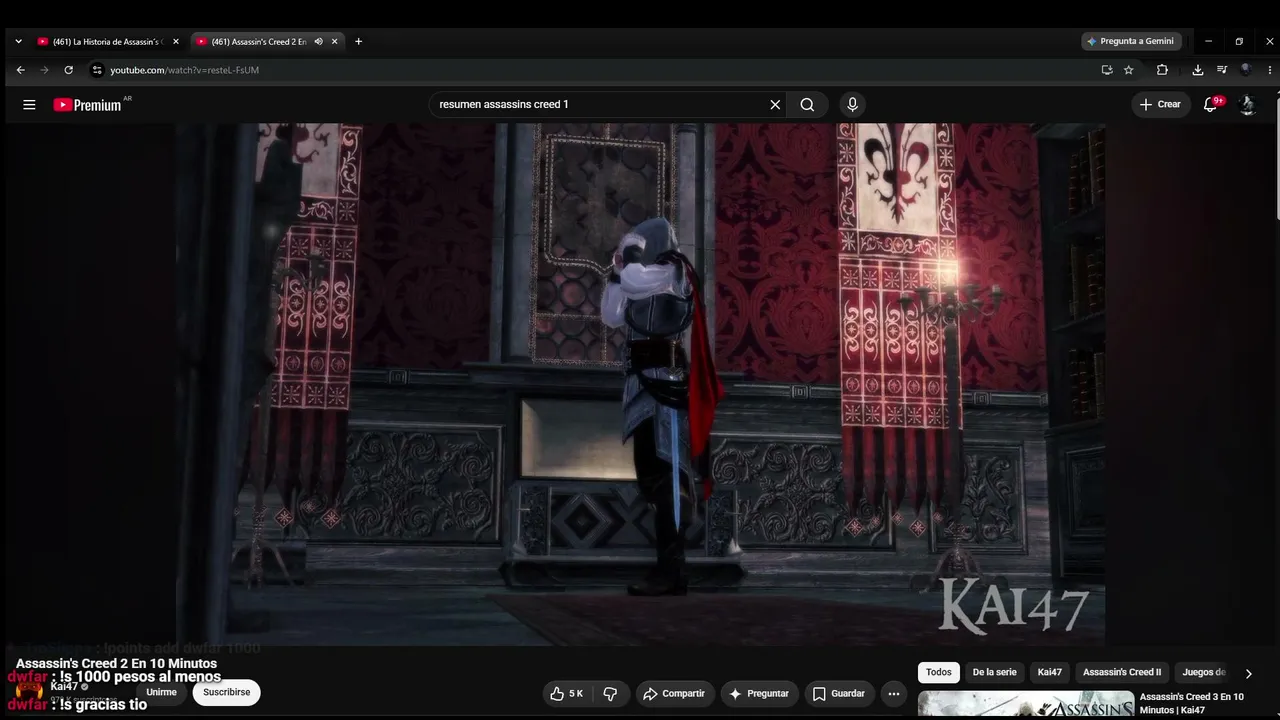The image size is (1280, 720).
Task: Open Assassin's Creed 3 En 10 Minutos thumbnail
Action: tap(1026, 704)
